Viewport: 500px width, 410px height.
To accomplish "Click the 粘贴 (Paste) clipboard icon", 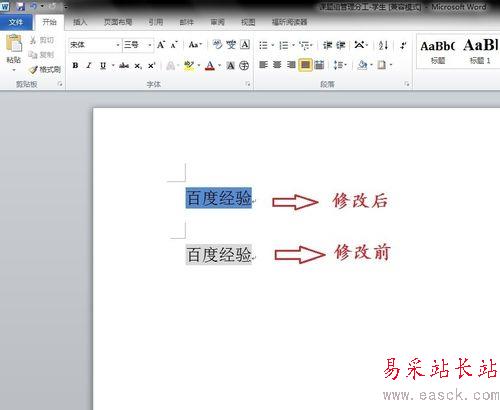I will (x=14, y=43).
